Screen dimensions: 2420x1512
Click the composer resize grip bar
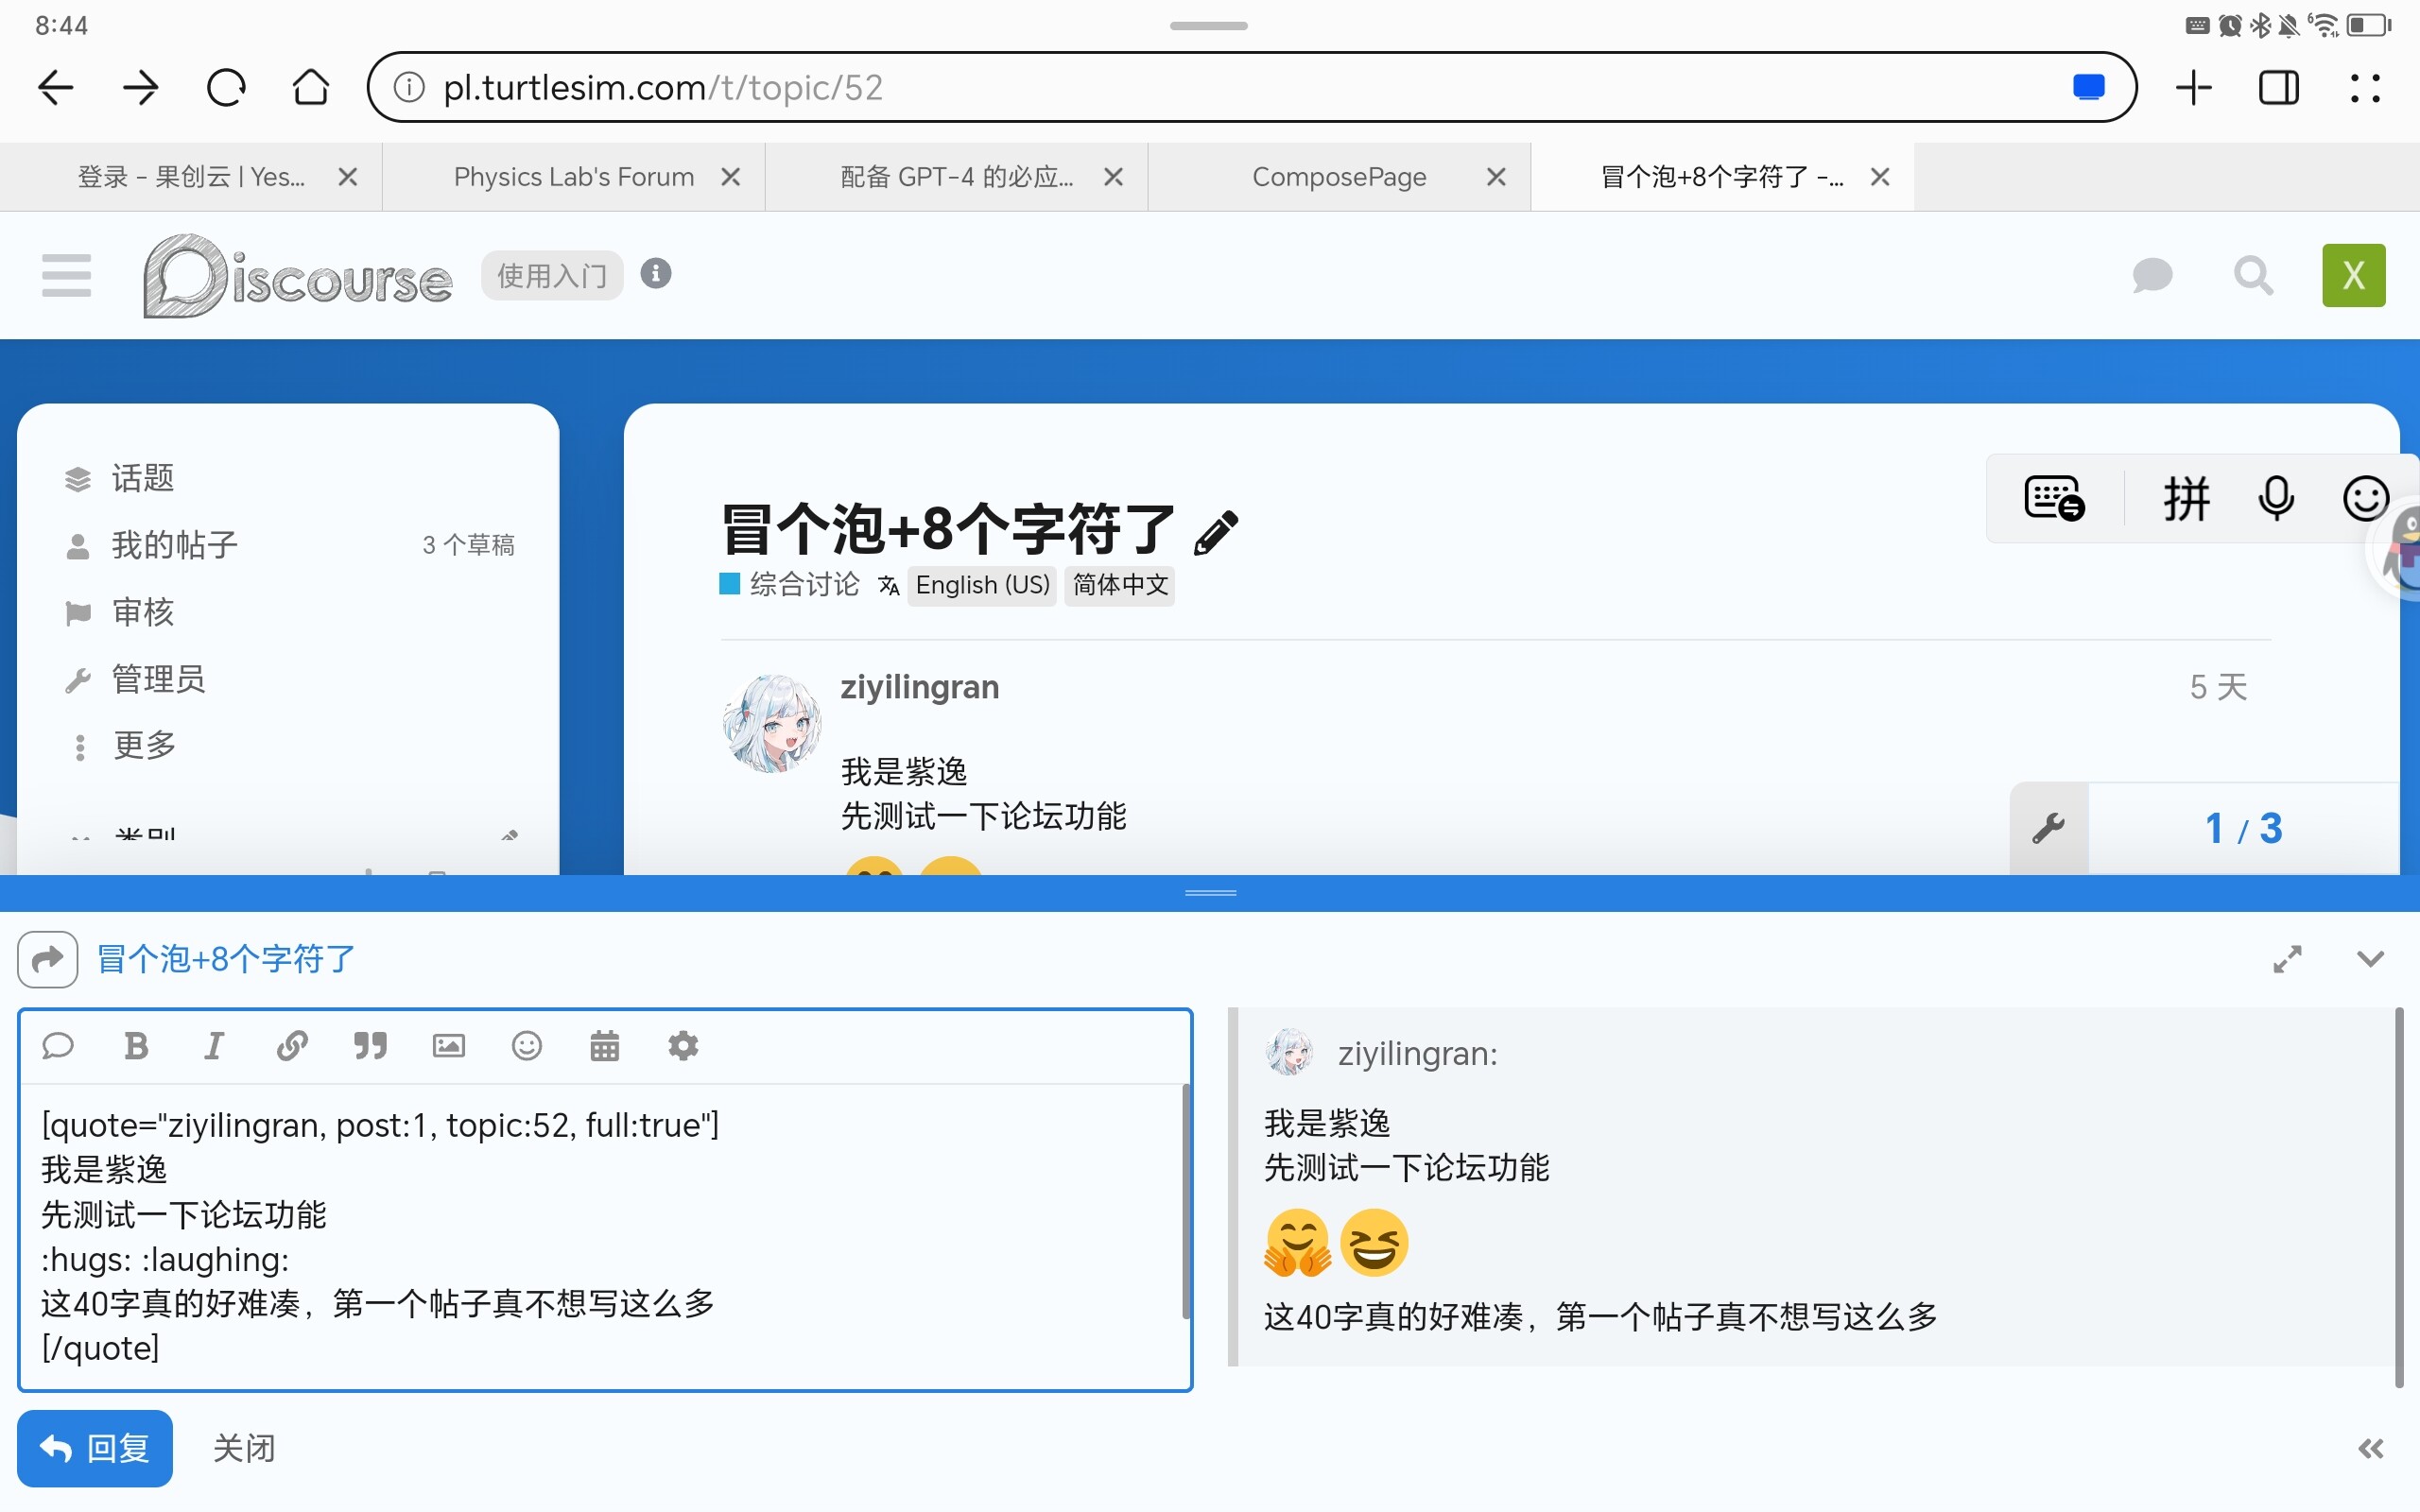(x=1210, y=893)
